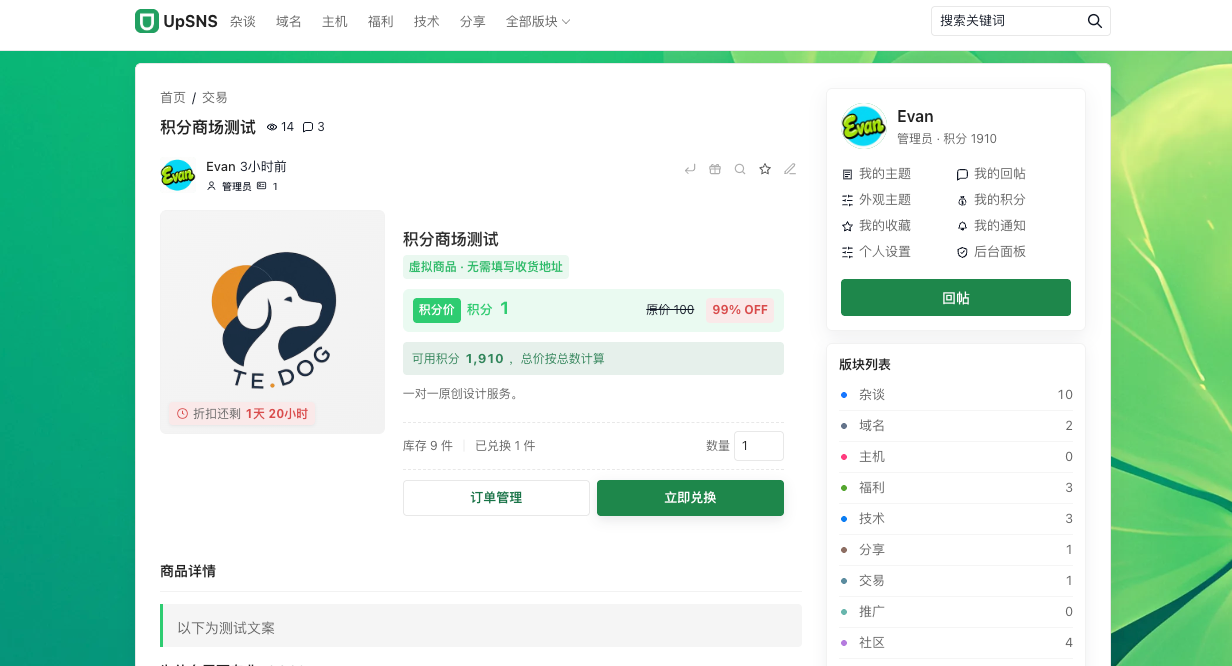This screenshot has width=1232, height=666.
Task: Select 技术 in 版块列表
Action: [956, 519]
